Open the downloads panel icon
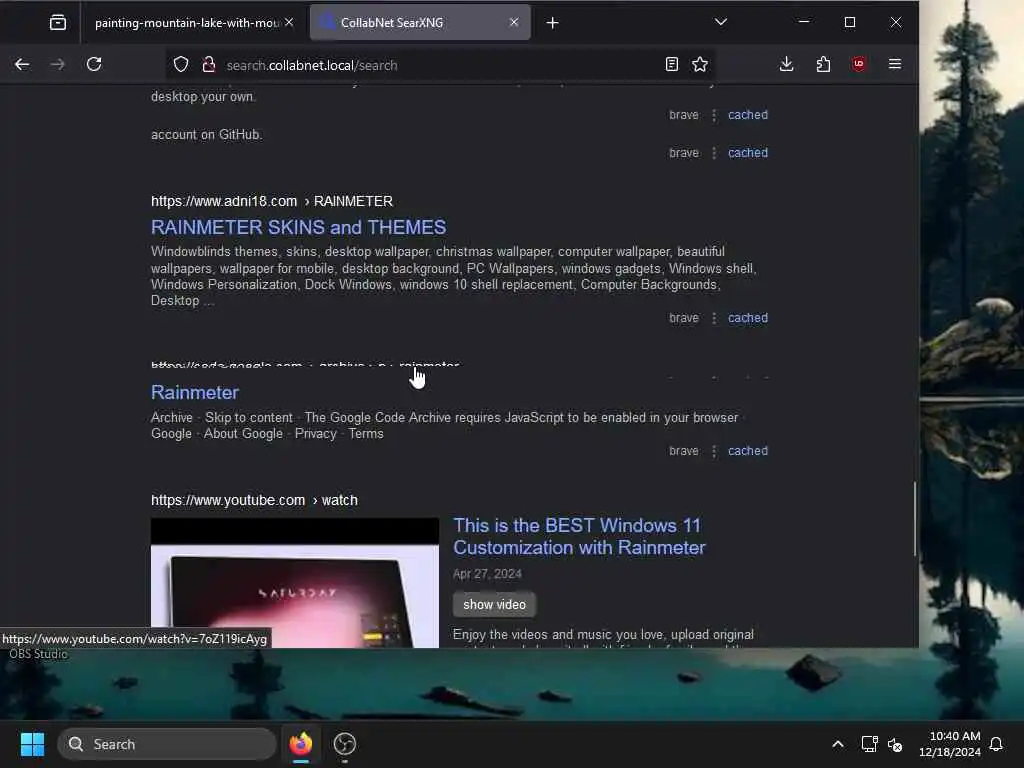This screenshot has height=768, width=1024. point(786,64)
